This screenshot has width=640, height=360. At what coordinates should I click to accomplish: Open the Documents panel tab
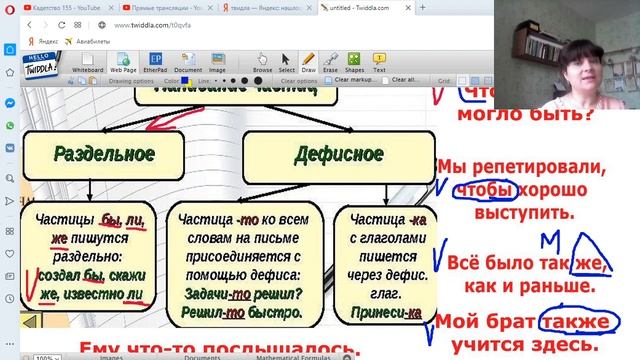click(202, 357)
